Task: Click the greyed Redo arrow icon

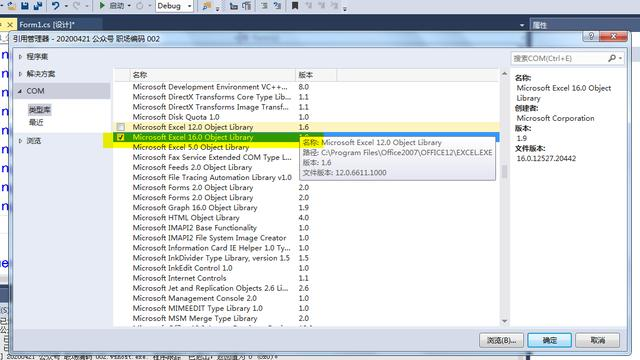Action: [x=77, y=6]
